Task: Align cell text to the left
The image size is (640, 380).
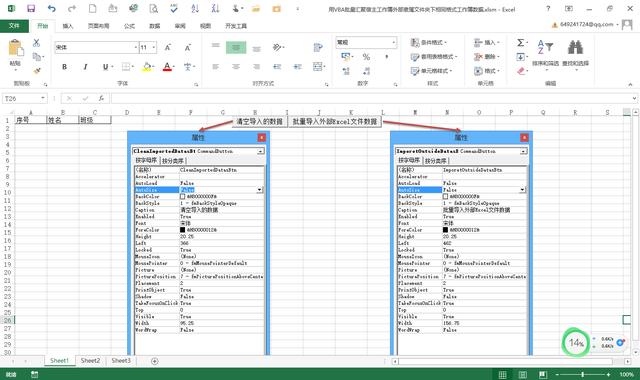Action: click(x=216, y=67)
